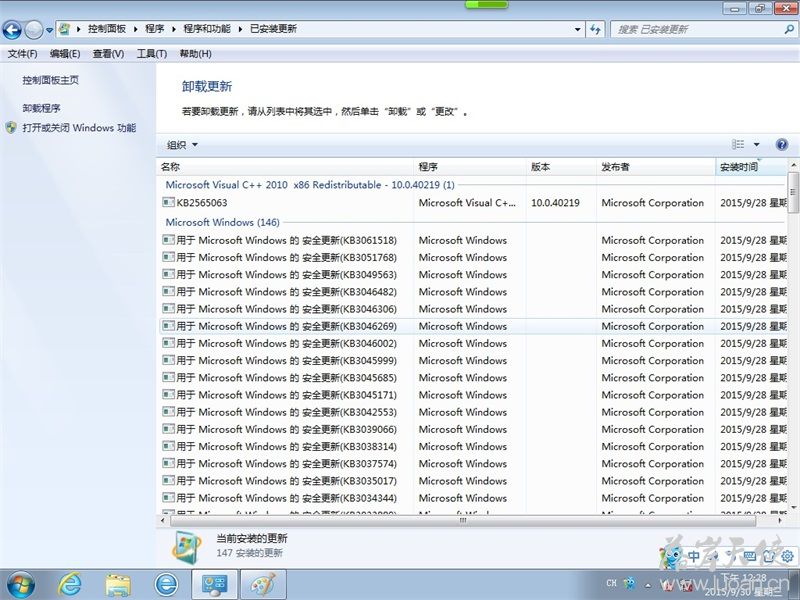Screen dimensions: 800x600
Task: Select security update KB3049563
Action: [473, 274]
